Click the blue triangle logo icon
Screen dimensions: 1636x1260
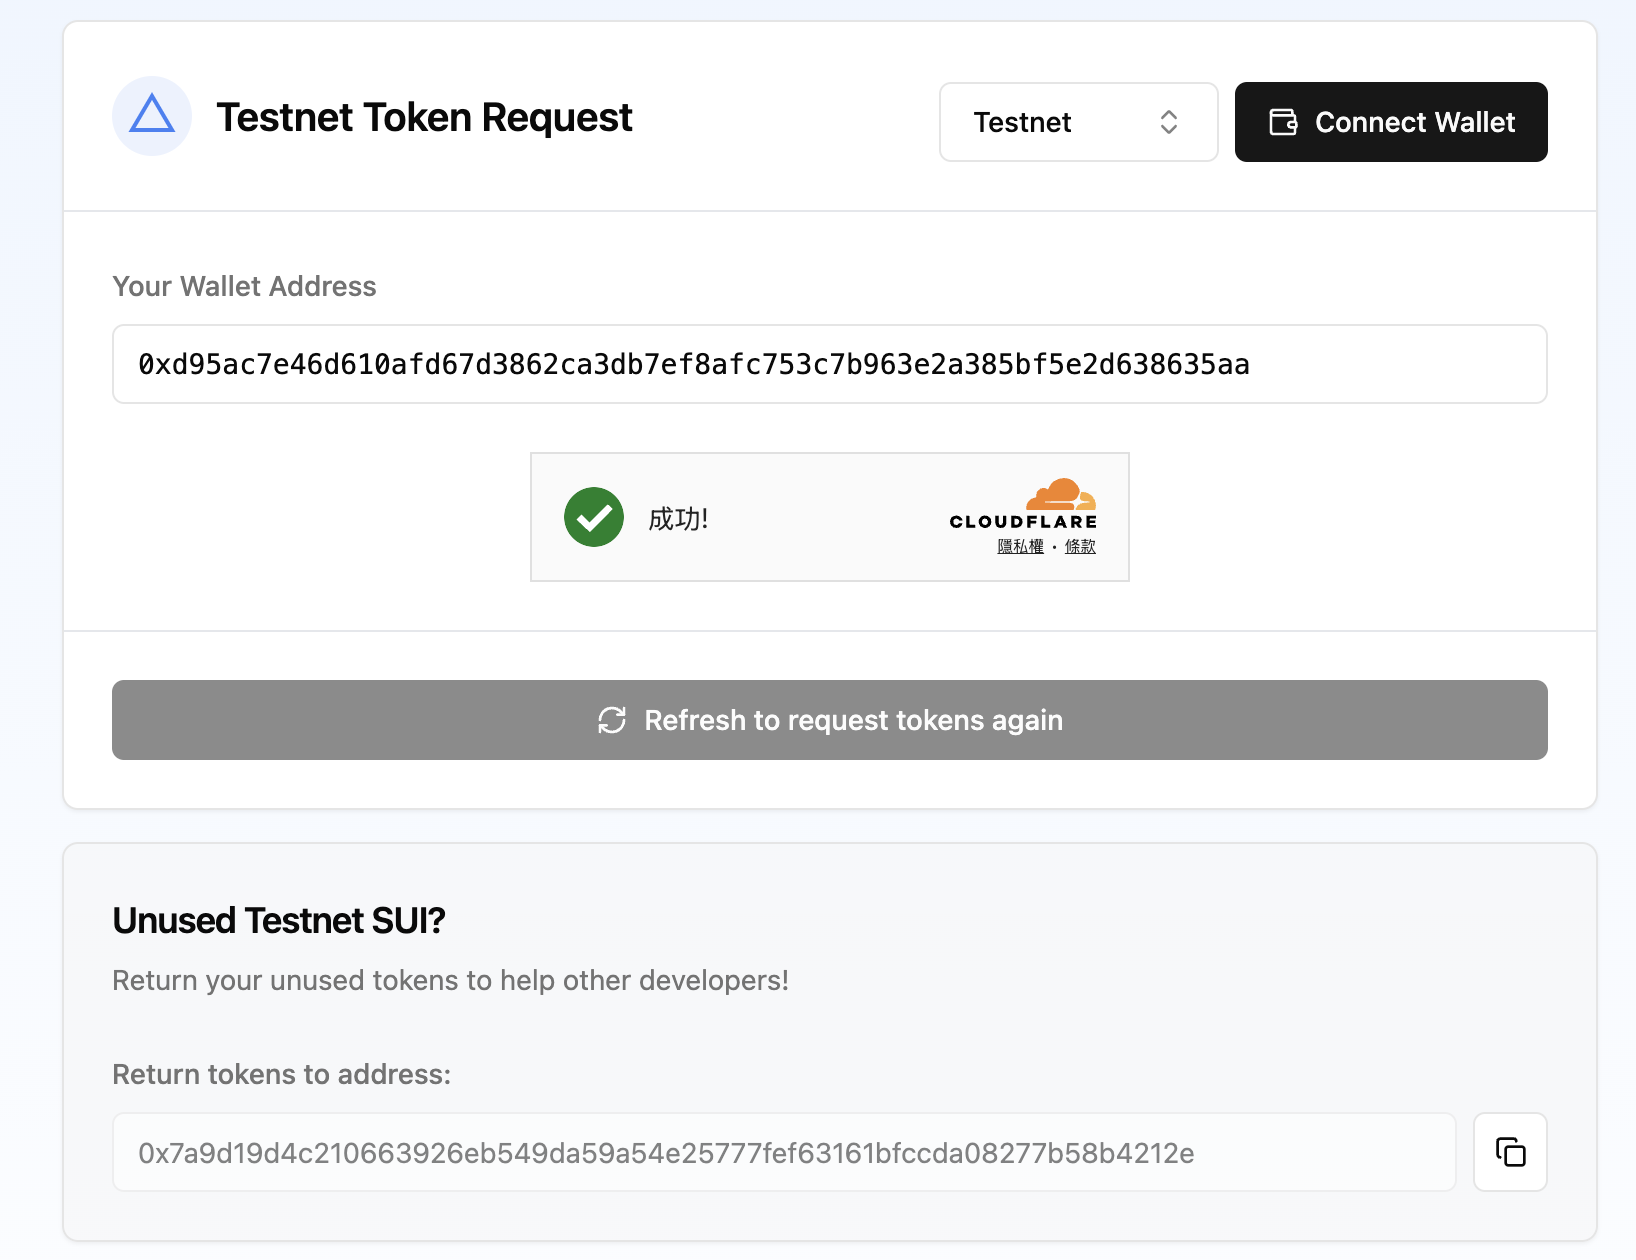pos(152,116)
